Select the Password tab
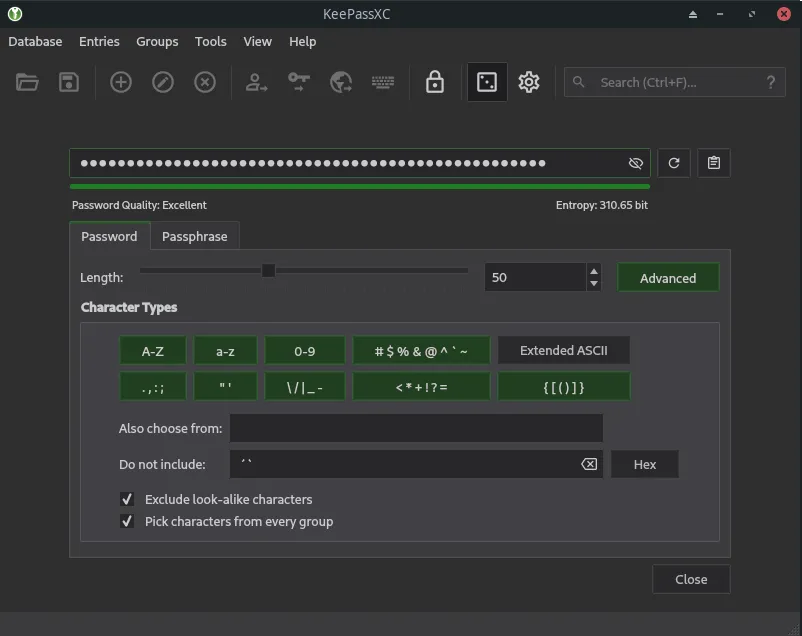Viewport: 802px width, 636px height. point(109,236)
